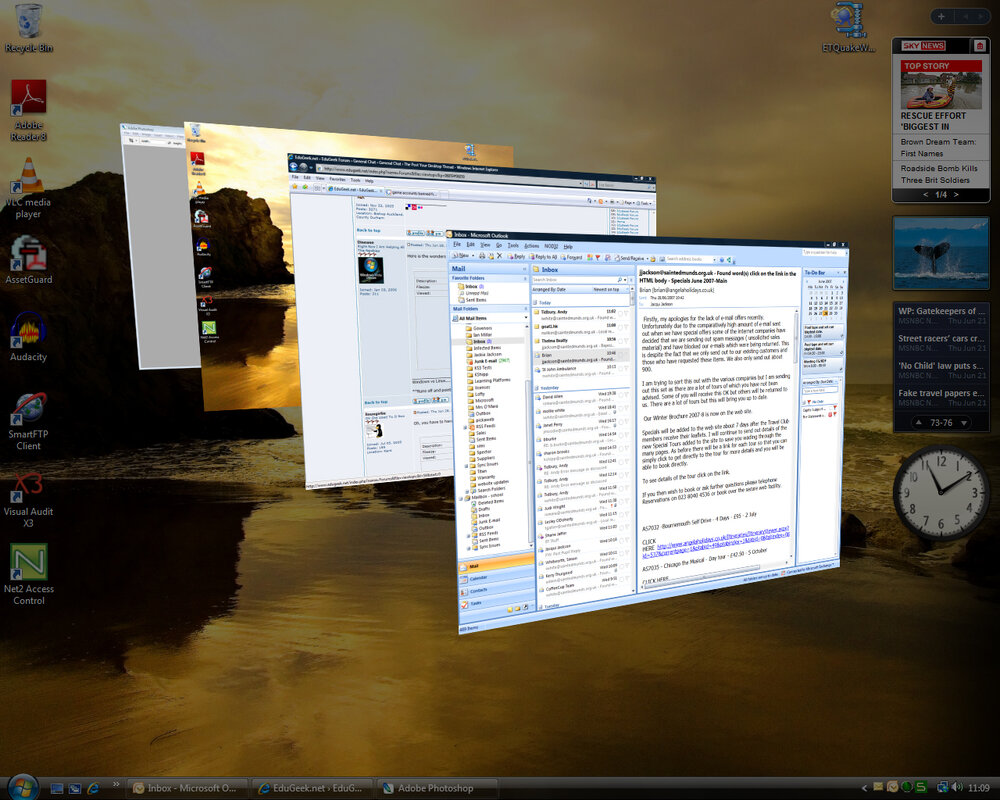The image size is (1000, 800).
Task: Click the Print icon in Outlook toolbar
Action: 482,255
